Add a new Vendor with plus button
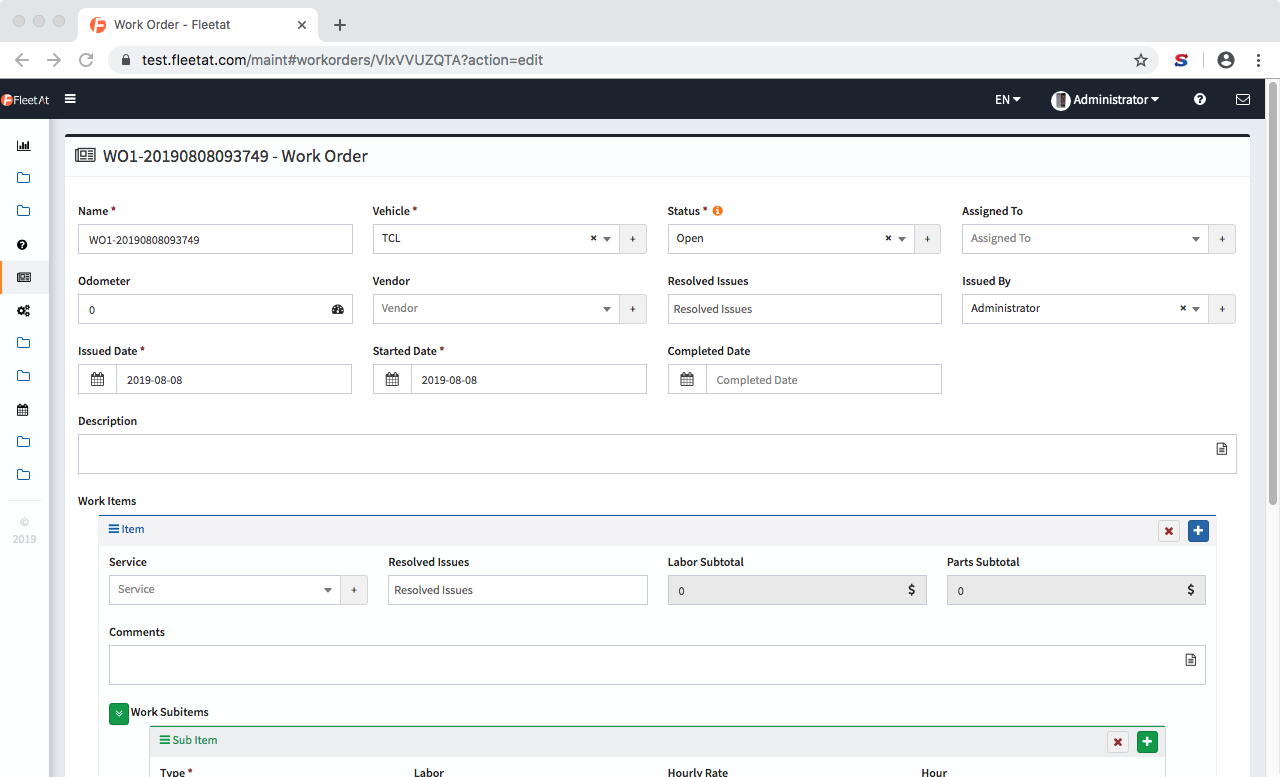 [633, 309]
